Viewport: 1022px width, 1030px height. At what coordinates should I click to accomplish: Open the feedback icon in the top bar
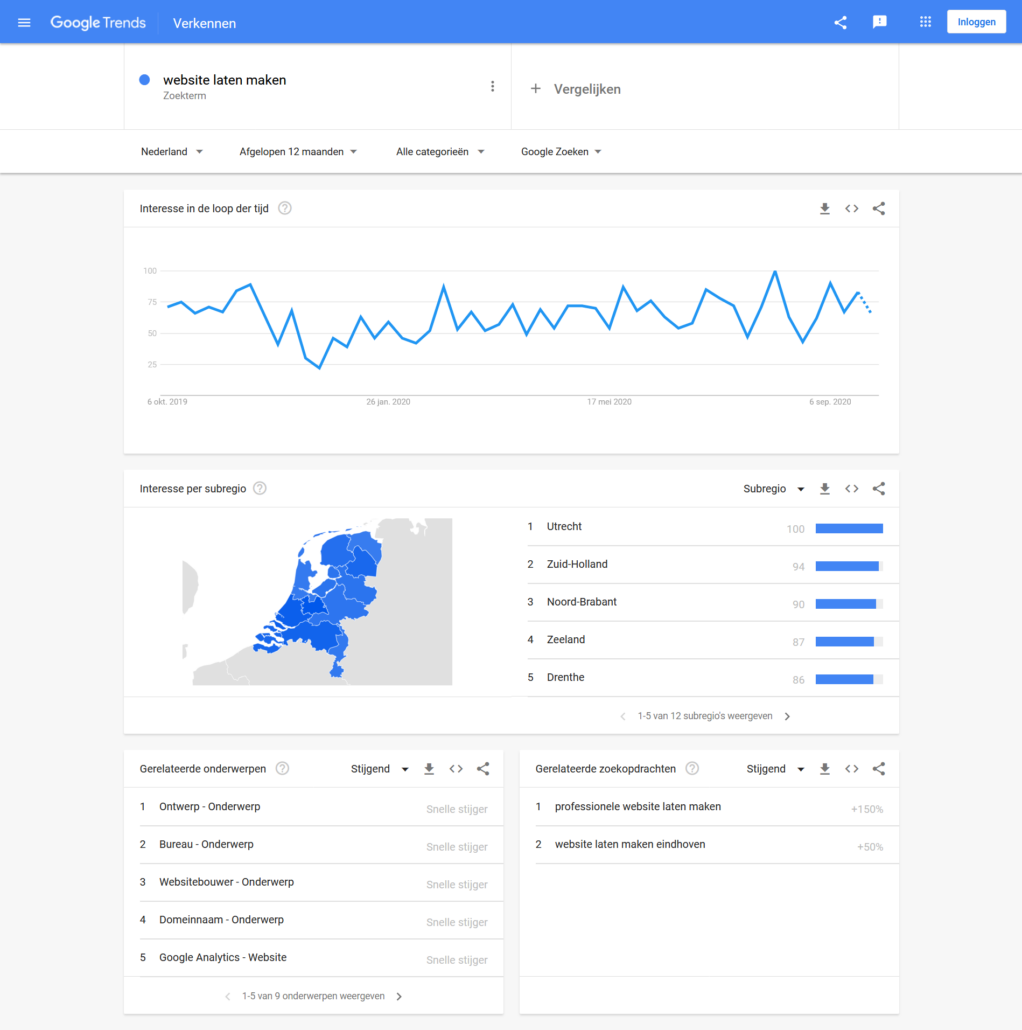click(x=879, y=21)
